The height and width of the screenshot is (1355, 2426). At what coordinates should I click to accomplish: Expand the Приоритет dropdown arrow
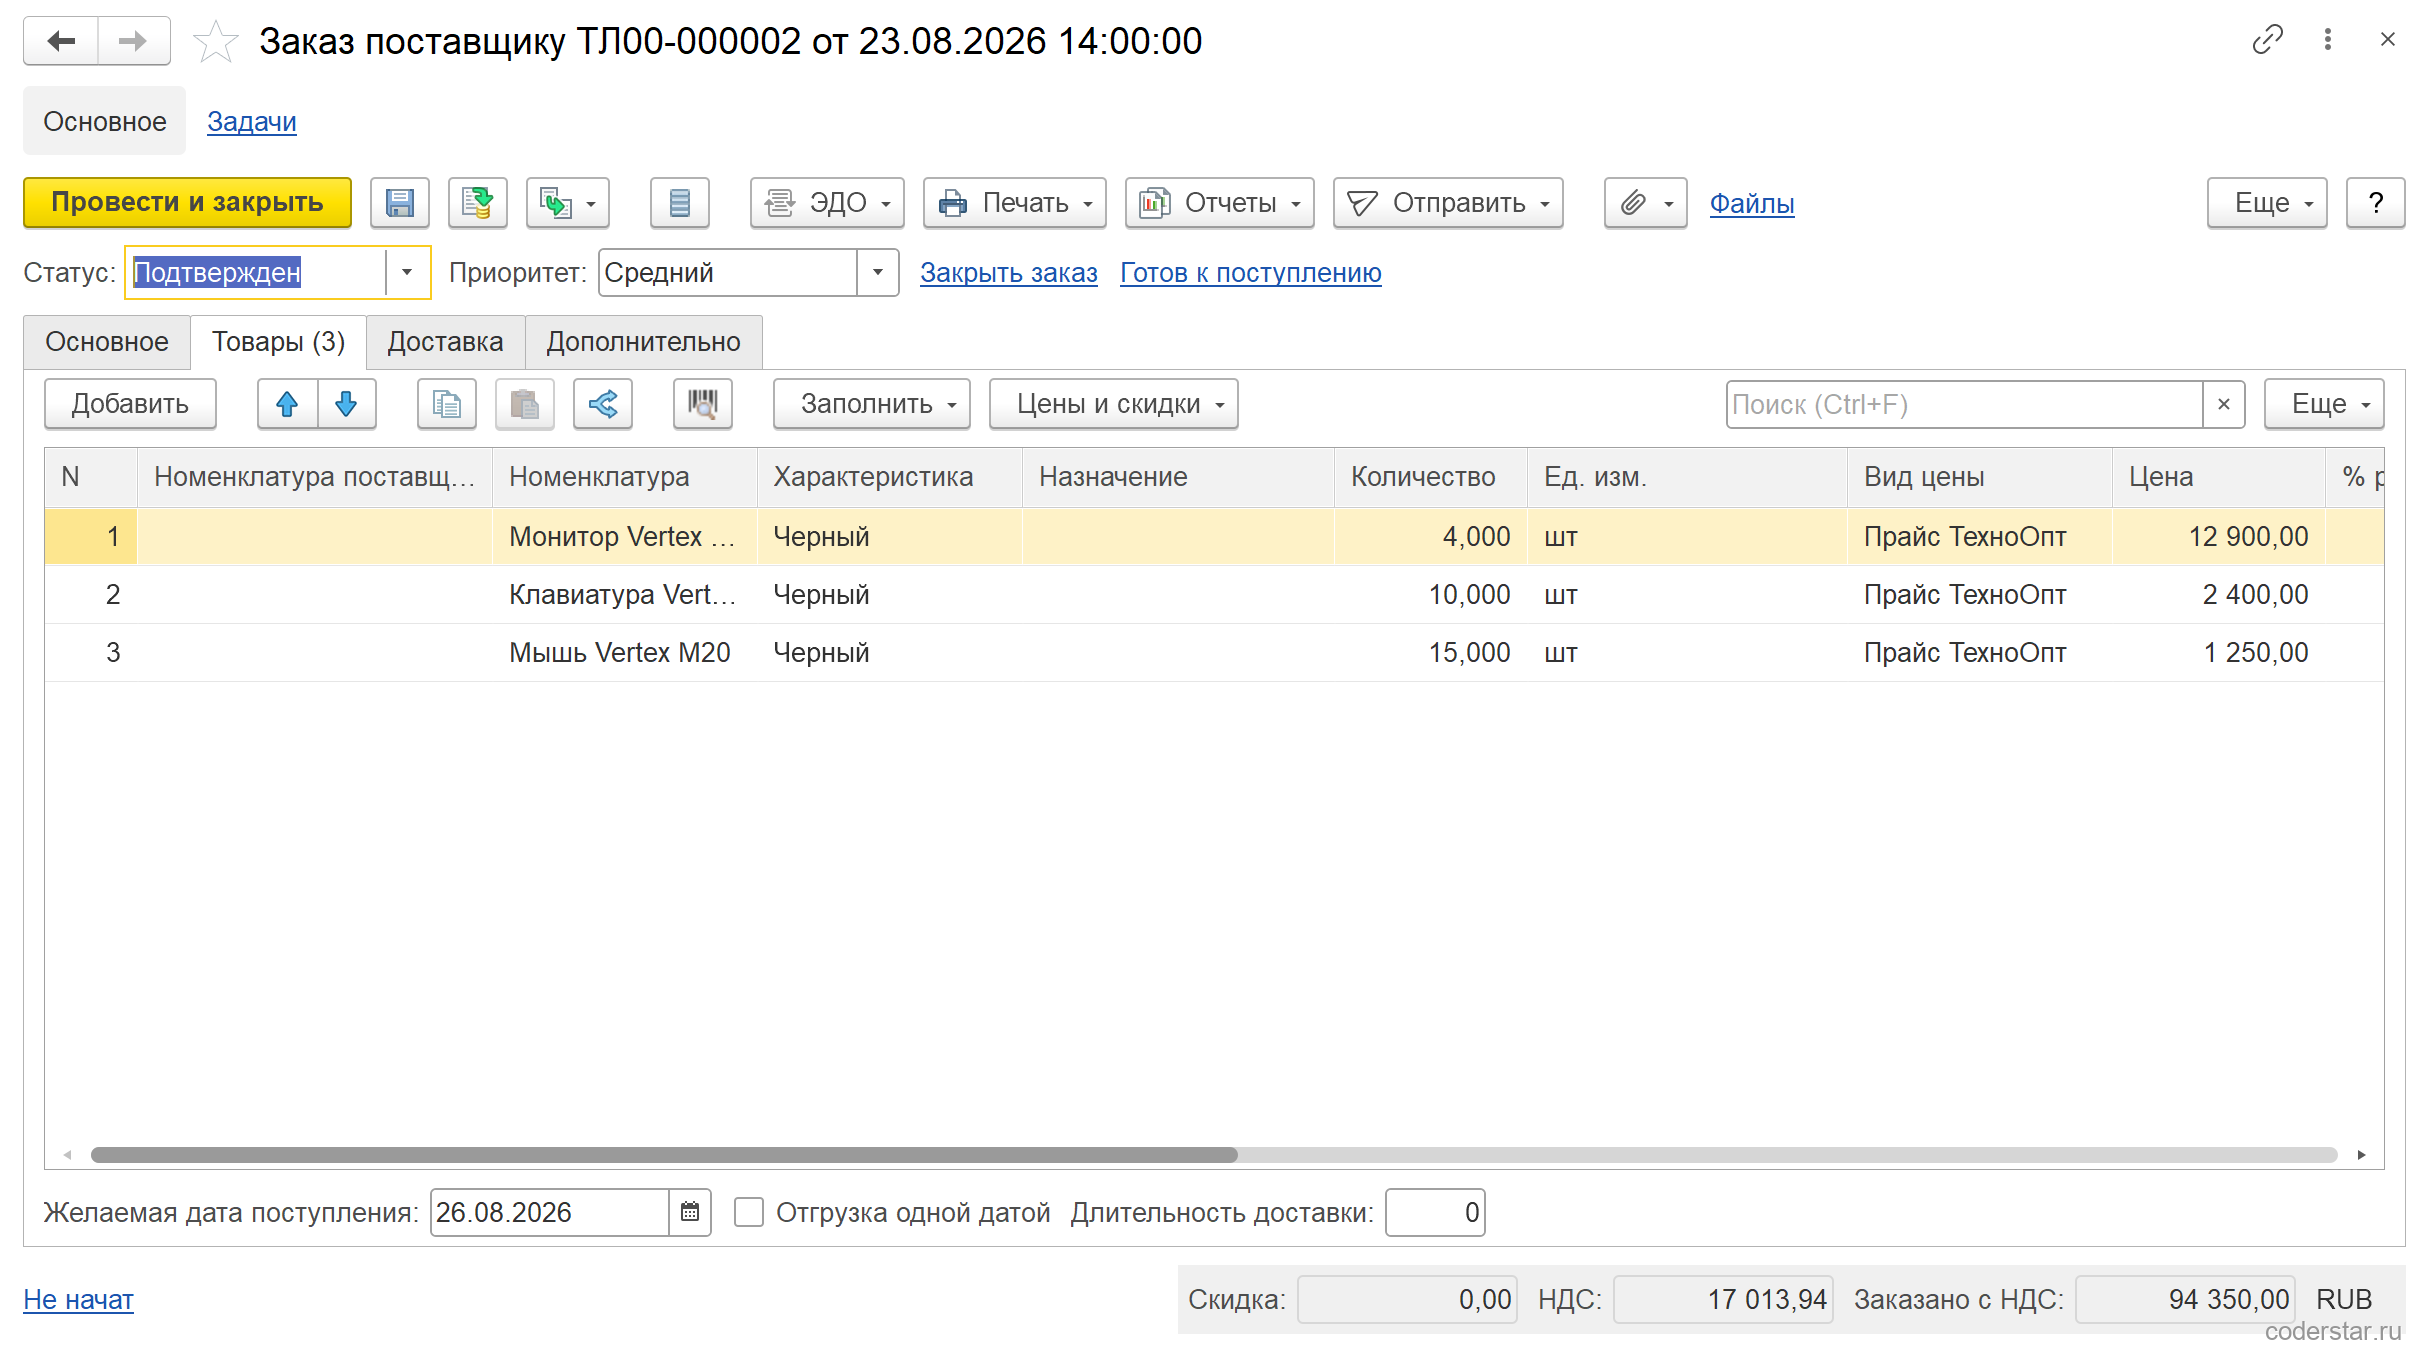coord(877,272)
